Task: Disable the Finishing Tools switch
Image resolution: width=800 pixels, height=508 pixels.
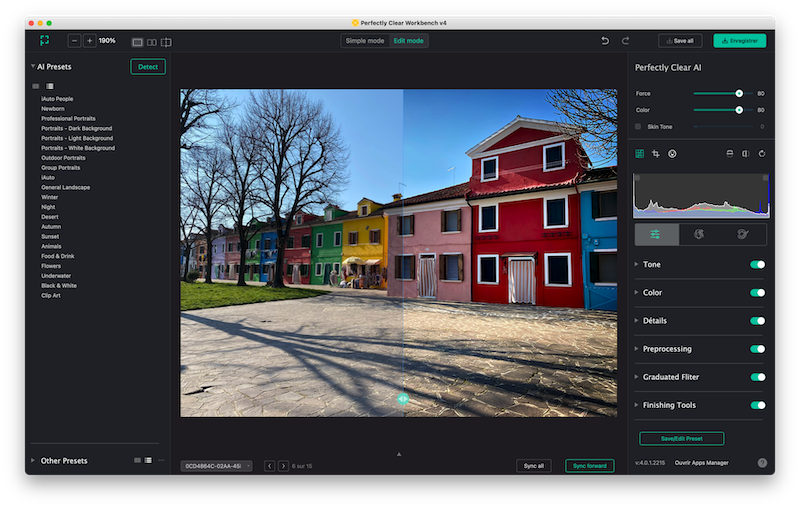Action: point(758,405)
